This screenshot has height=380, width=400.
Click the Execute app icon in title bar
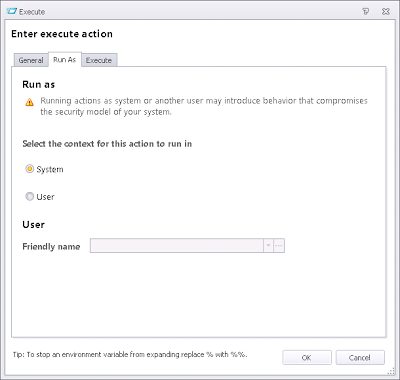pyautogui.click(x=11, y=11)
